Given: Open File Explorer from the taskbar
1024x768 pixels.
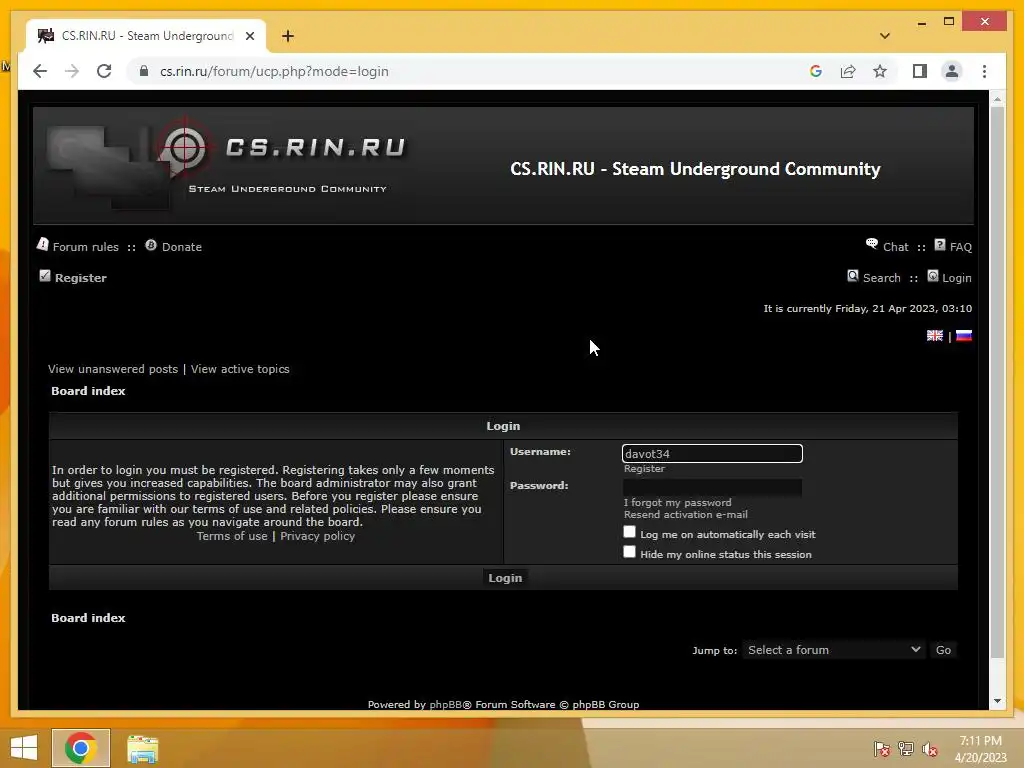Looking at the screenshot, I should [x=142, y=748].
